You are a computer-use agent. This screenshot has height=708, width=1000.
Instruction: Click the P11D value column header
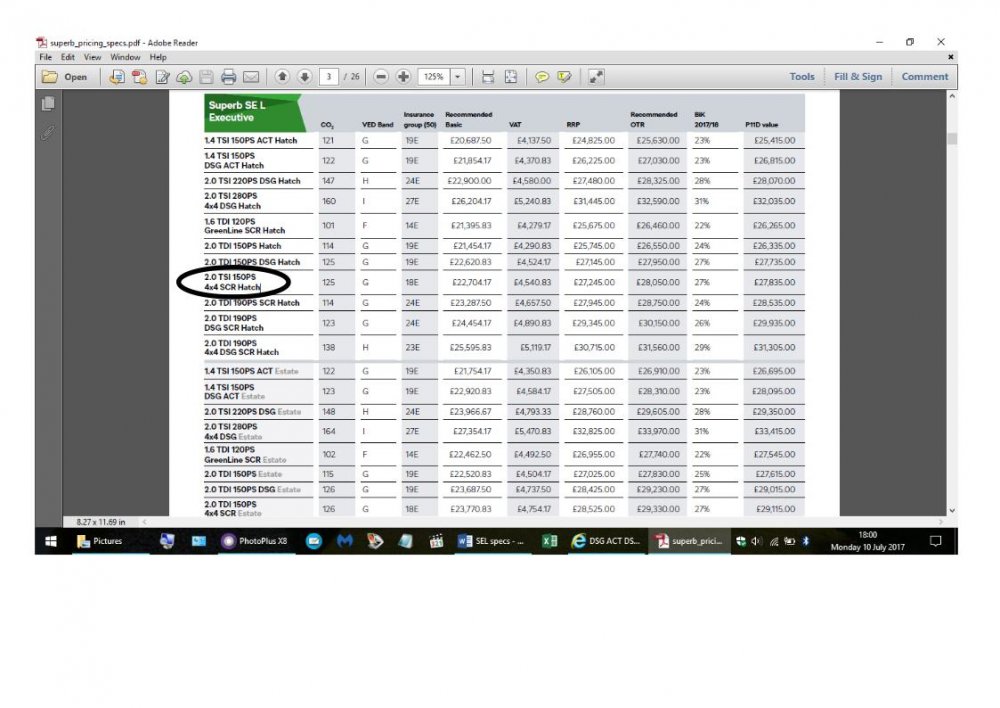pos(761,125)
